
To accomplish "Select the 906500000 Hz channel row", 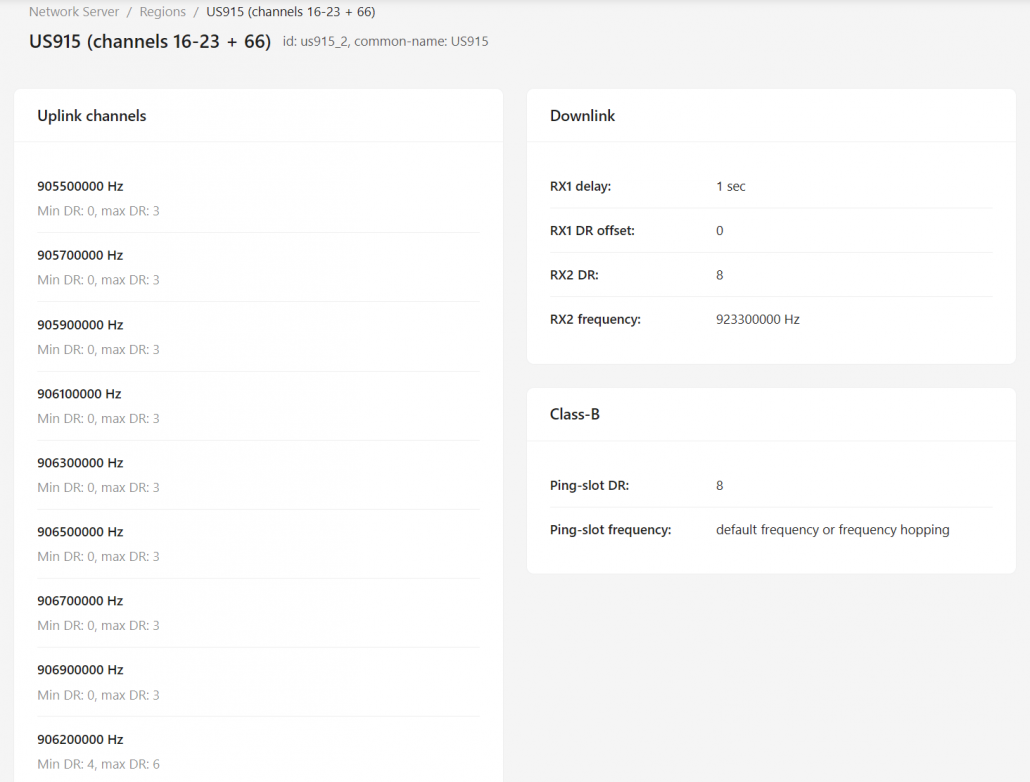I will (80, 532).
